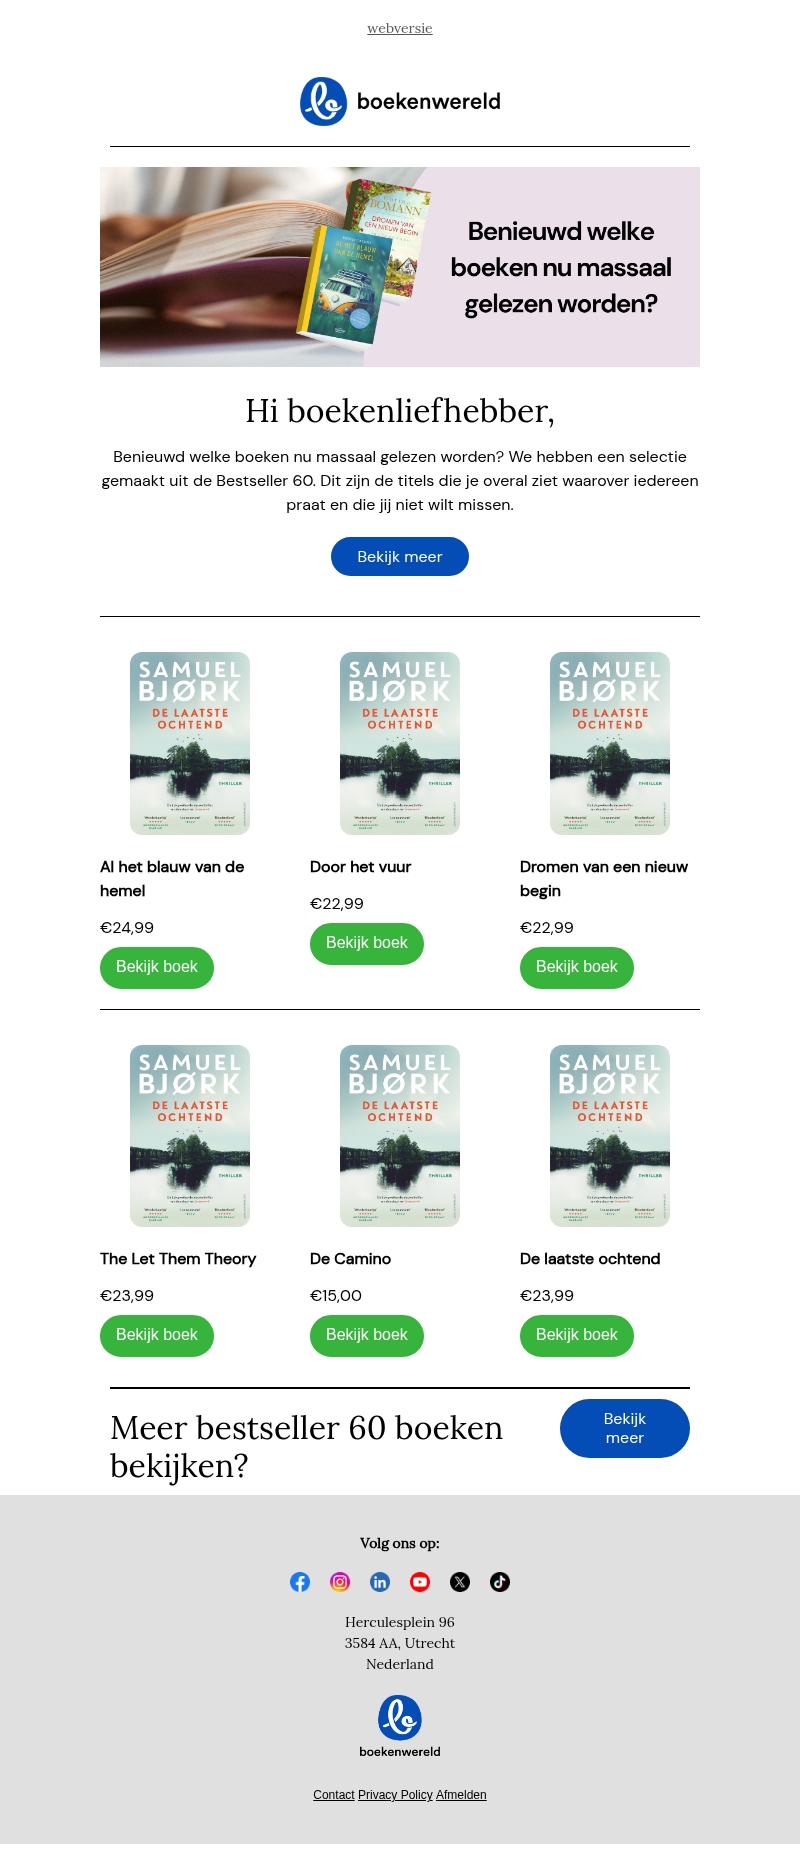Open the hero banner image with books
Screen dimensions: 800x1865
pyautogui.click(x=400, y=267)
